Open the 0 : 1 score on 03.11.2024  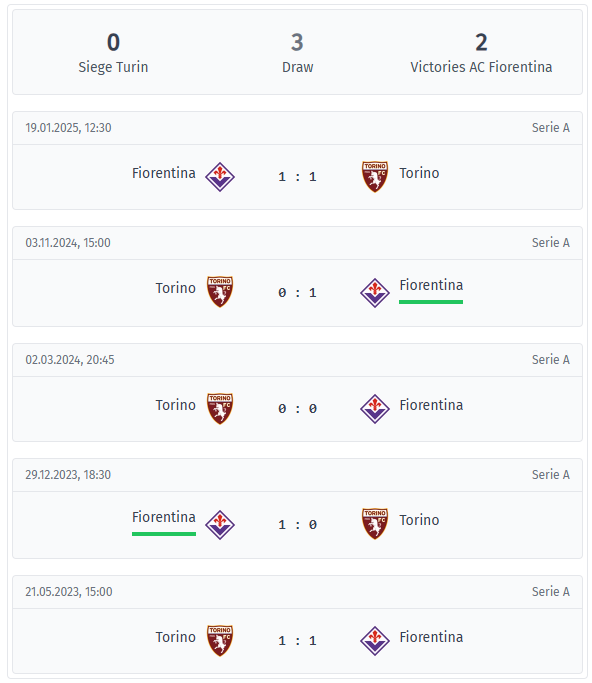[x=297, y=292]
